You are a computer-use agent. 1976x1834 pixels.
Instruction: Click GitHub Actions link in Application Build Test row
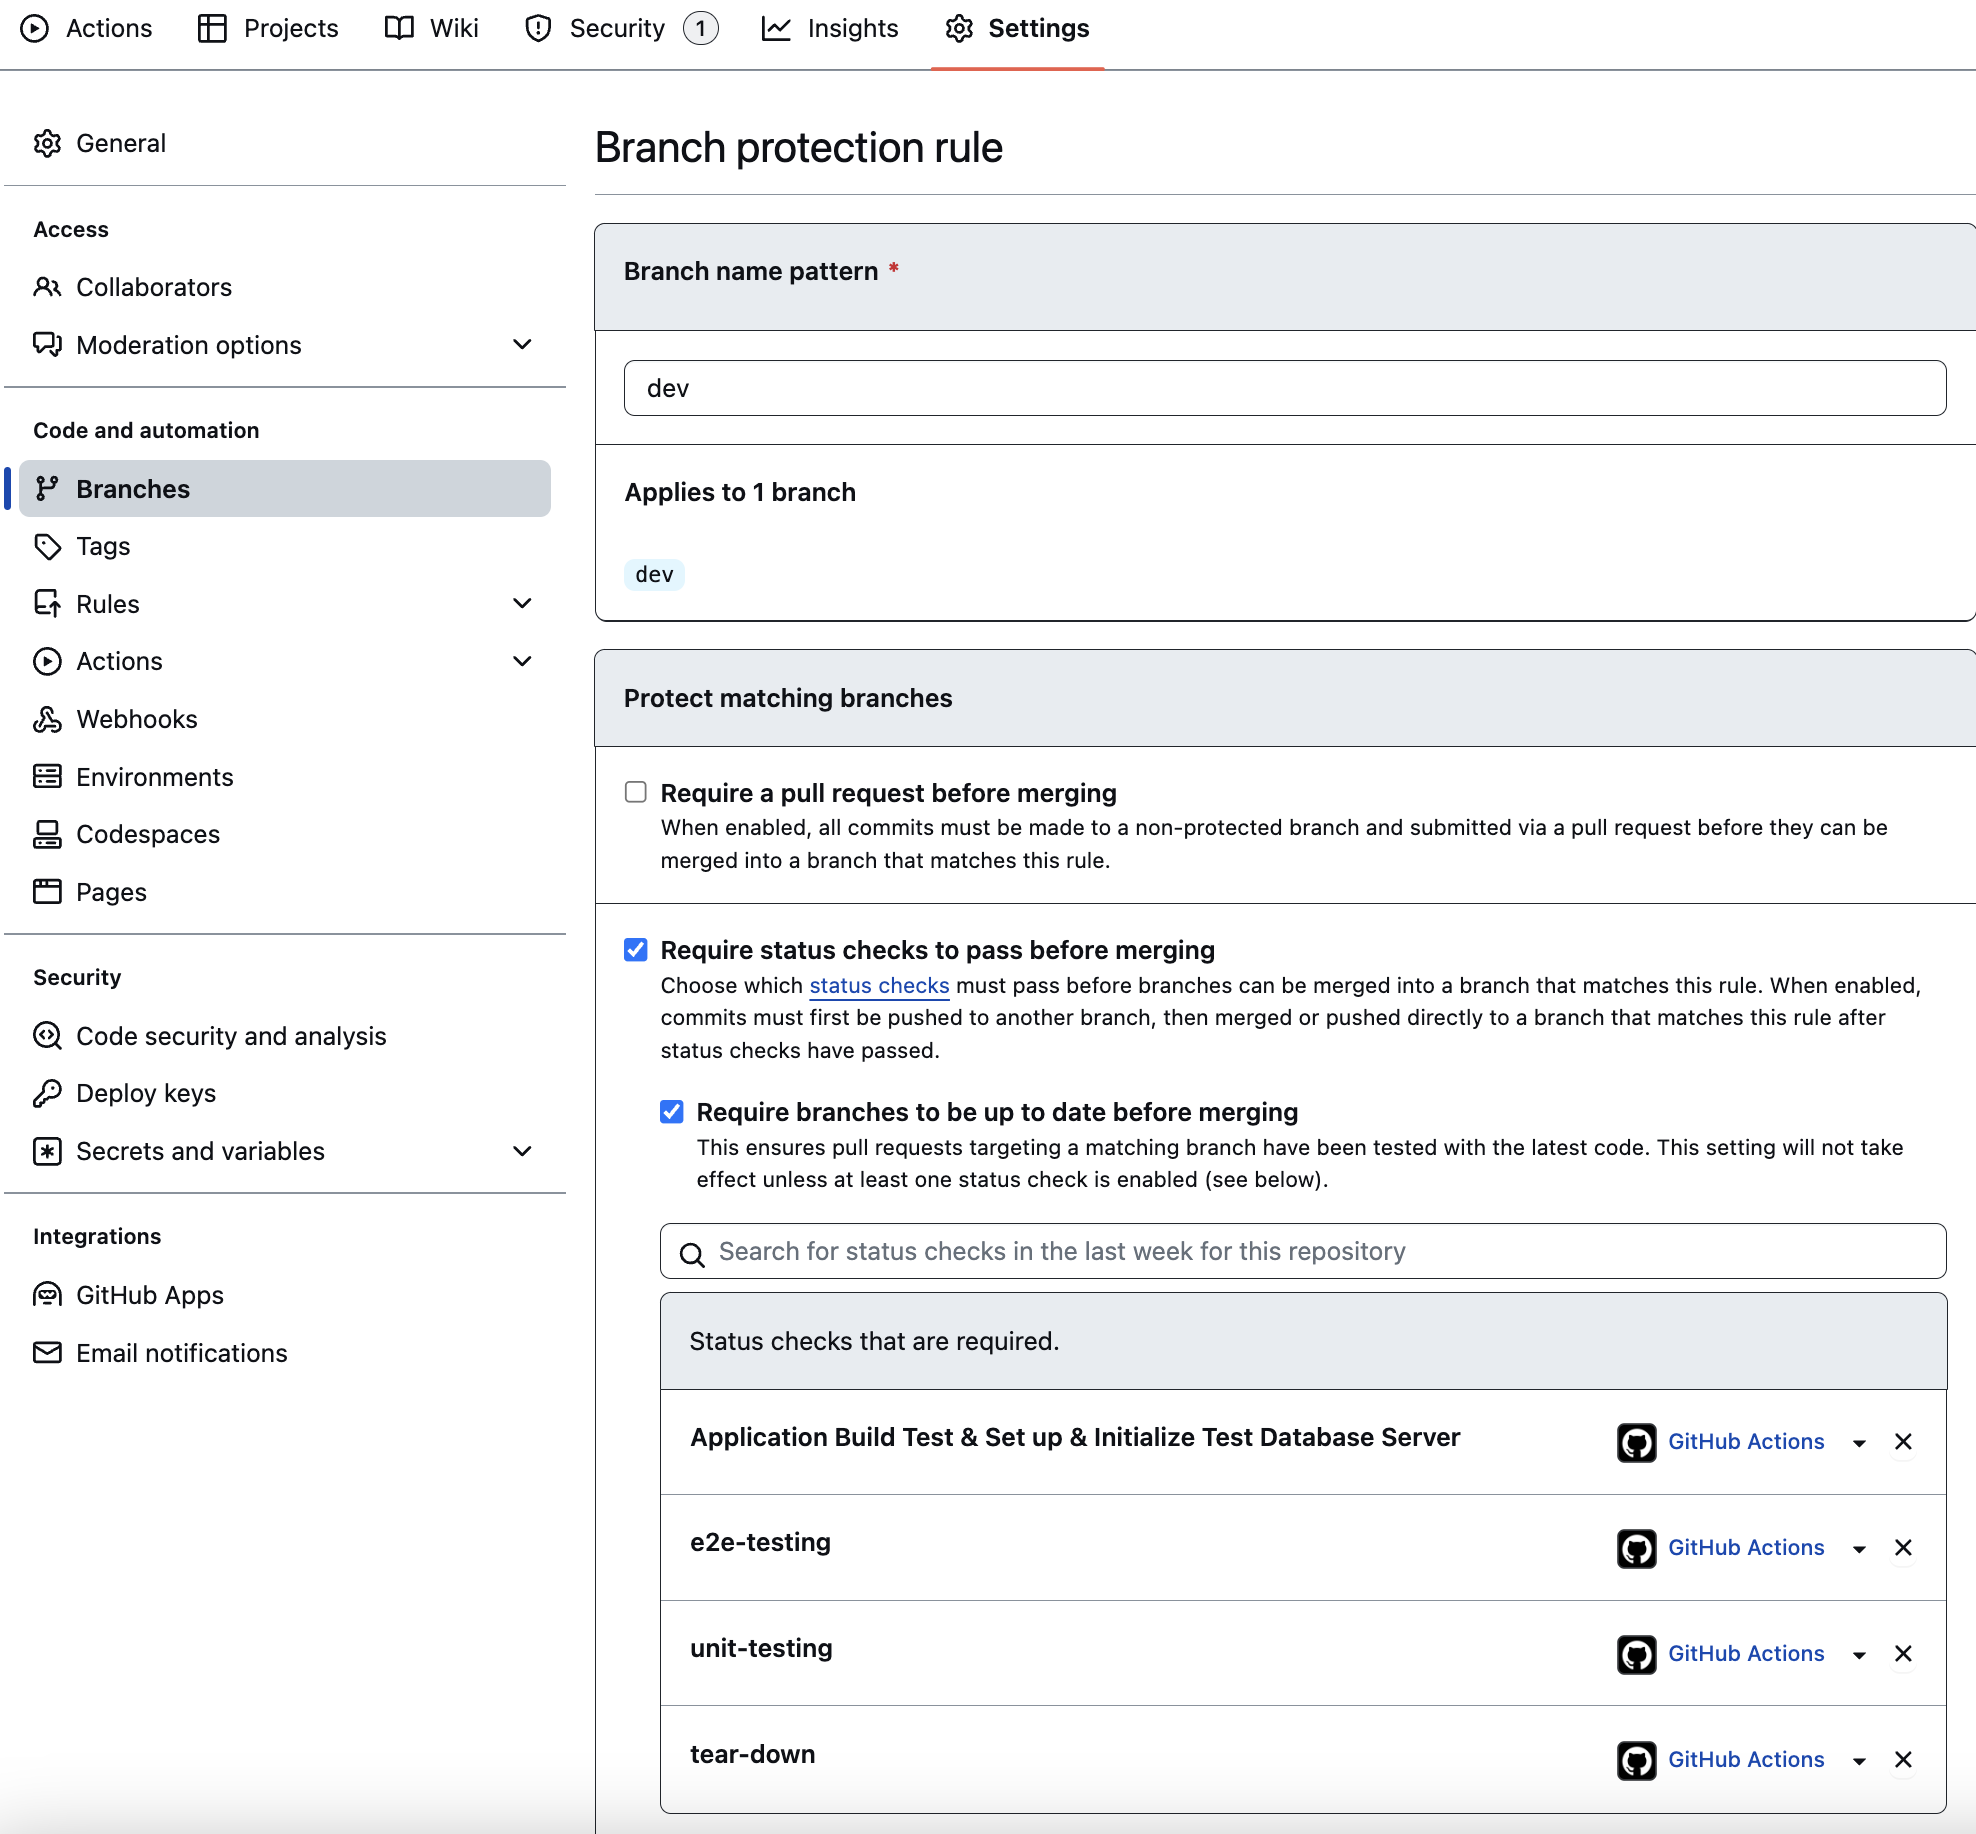1746,1441
